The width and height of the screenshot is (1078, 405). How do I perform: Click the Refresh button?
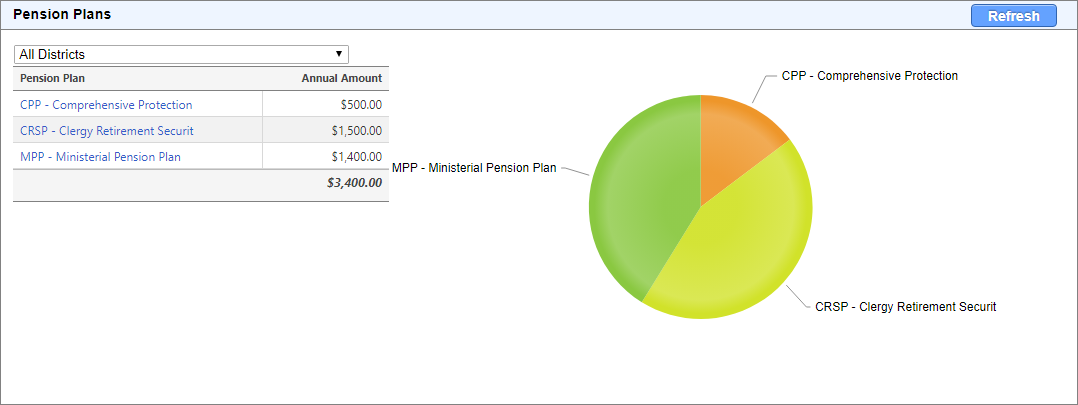coord(1013,16)
